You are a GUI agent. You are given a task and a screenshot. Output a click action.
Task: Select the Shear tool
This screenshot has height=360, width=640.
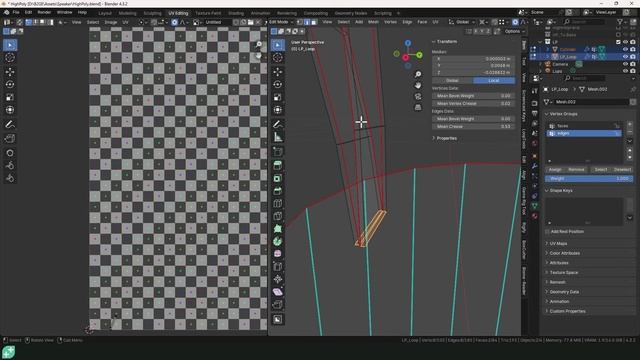coord(278,292)
